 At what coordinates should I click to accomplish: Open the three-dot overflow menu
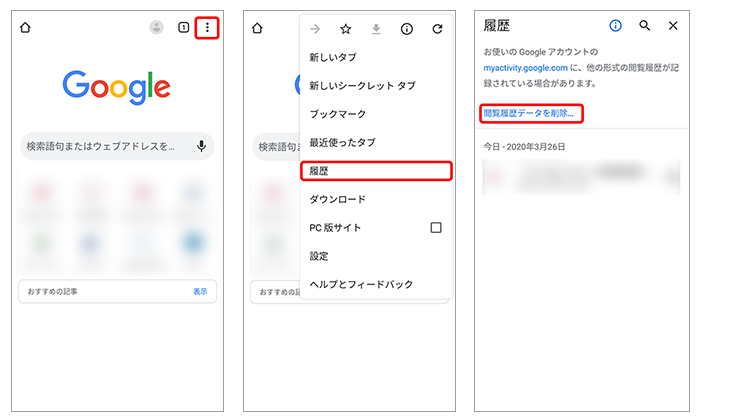point(207,27)
